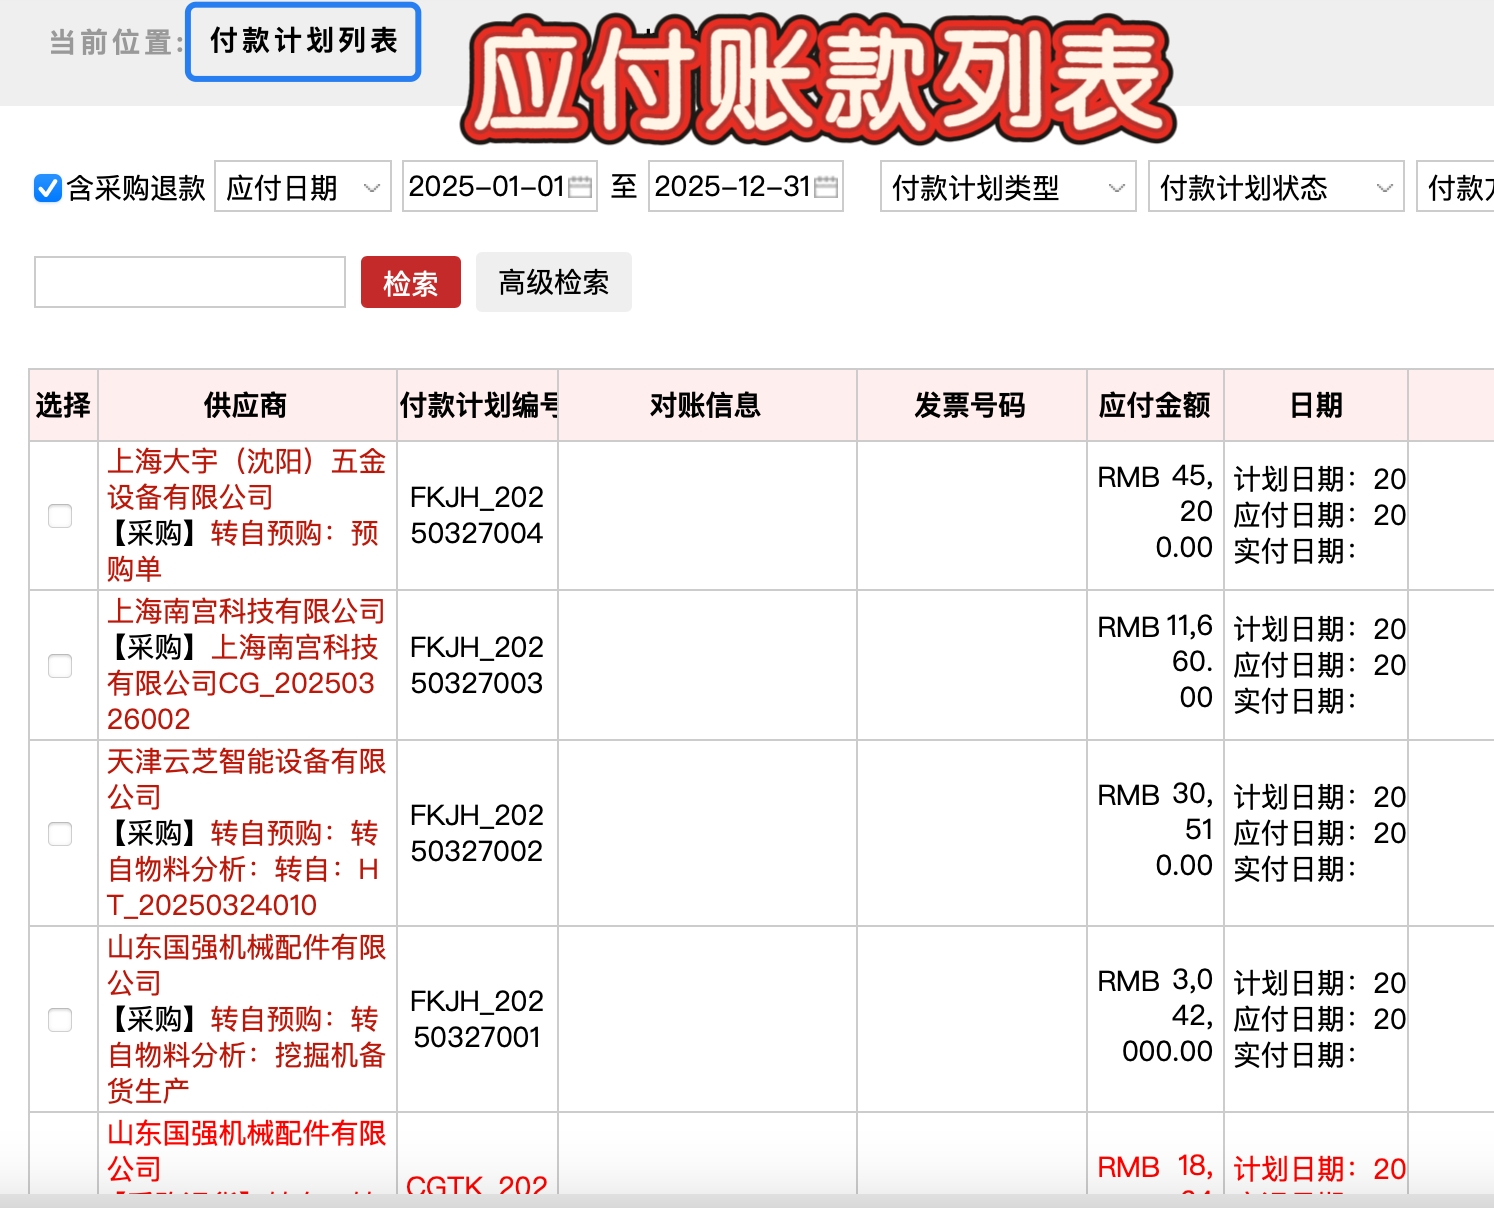Click the red 检索 search button
1494x1208 pixels.
pos(411,282)
